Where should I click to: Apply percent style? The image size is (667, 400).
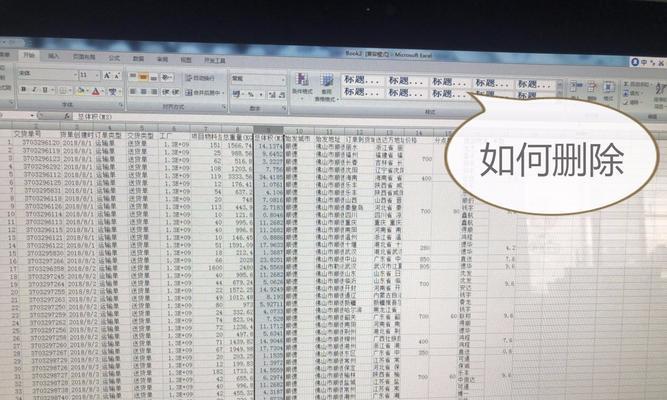pos(251,94)
